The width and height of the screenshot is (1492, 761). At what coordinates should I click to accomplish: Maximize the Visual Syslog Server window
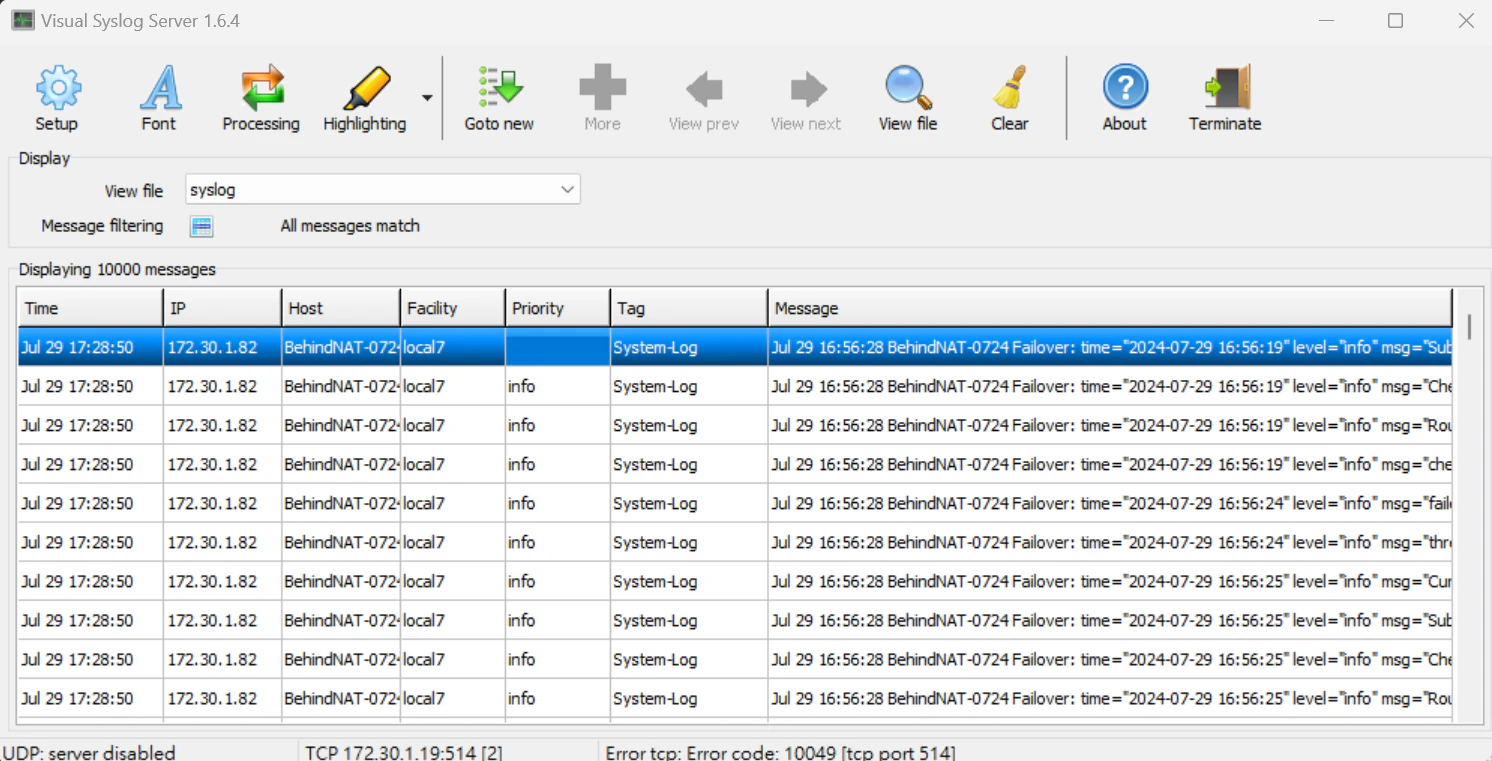(x=1395, y=20)
